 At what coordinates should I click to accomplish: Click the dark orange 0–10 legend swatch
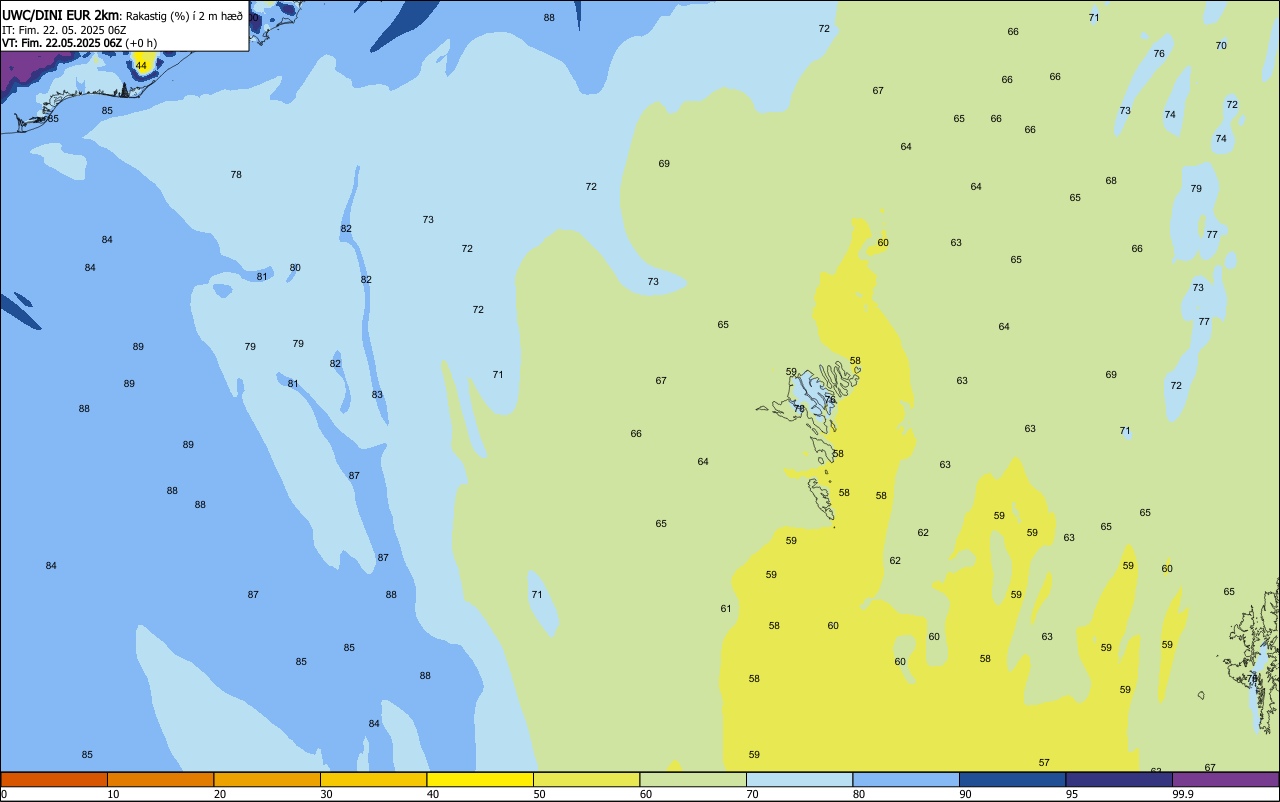click(x=54, y=779)
